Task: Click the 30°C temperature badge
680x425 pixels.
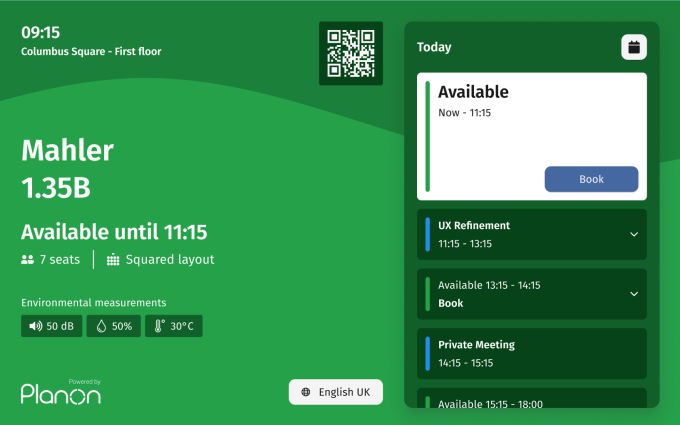Action: point(174,326)
